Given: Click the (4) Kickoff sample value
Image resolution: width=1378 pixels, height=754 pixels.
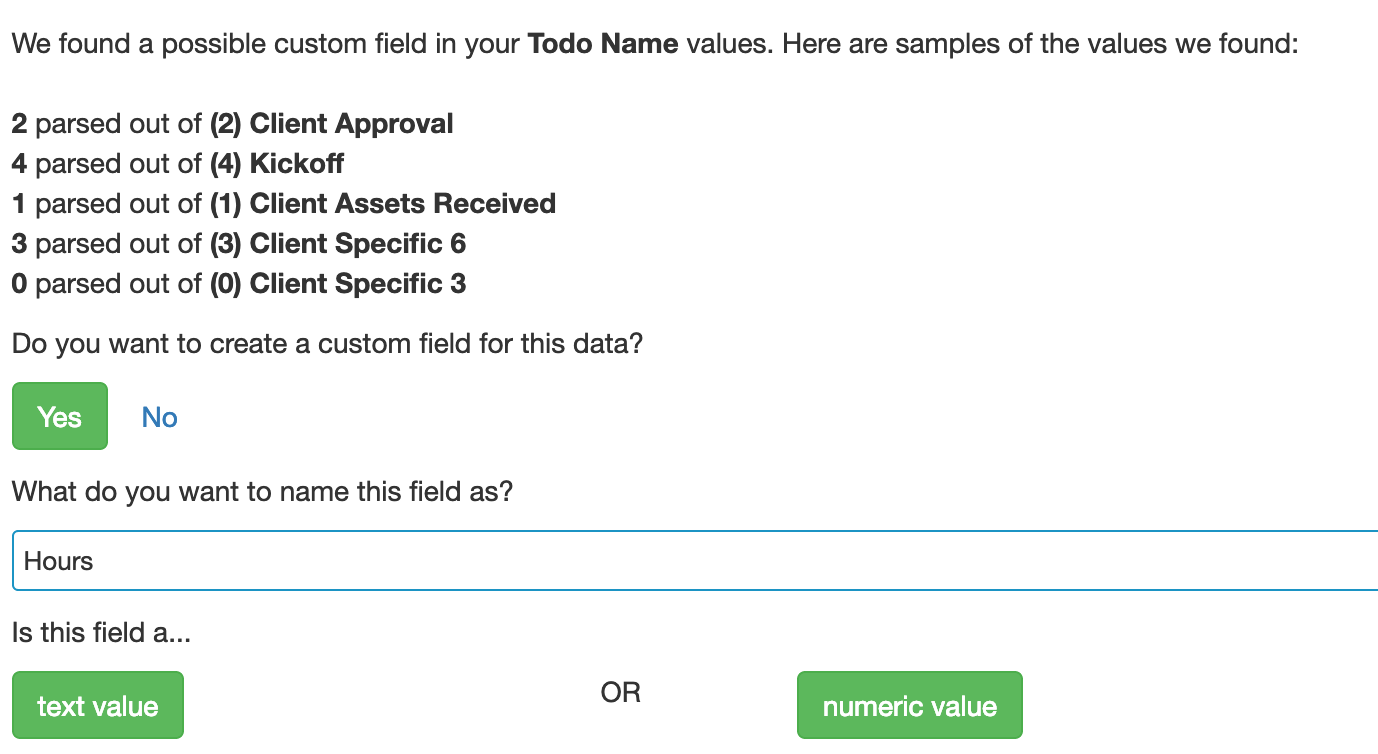Looking at the screenshot, I should coord(277,164).
